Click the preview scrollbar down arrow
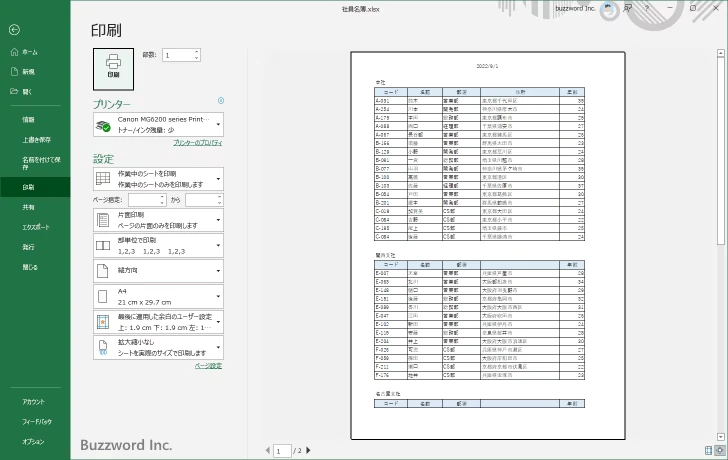The width and height of the screenshot is (728, 460). pyautogui.click(x=721, y=437)
